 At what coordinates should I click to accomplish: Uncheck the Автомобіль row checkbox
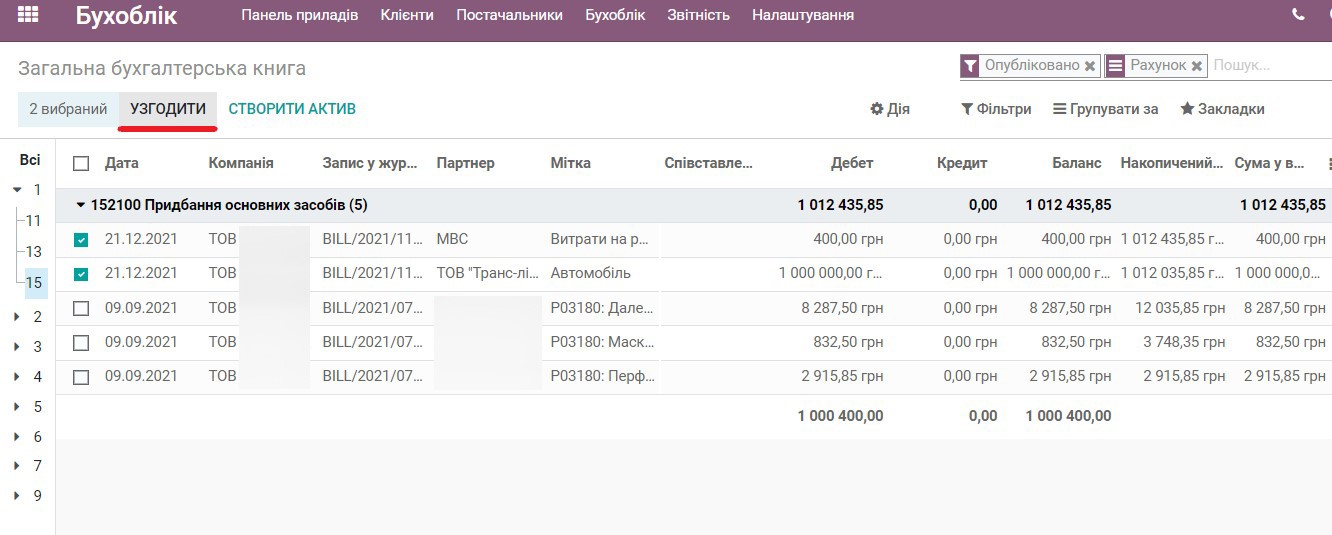pyautogui.click(x=81, y=274)
